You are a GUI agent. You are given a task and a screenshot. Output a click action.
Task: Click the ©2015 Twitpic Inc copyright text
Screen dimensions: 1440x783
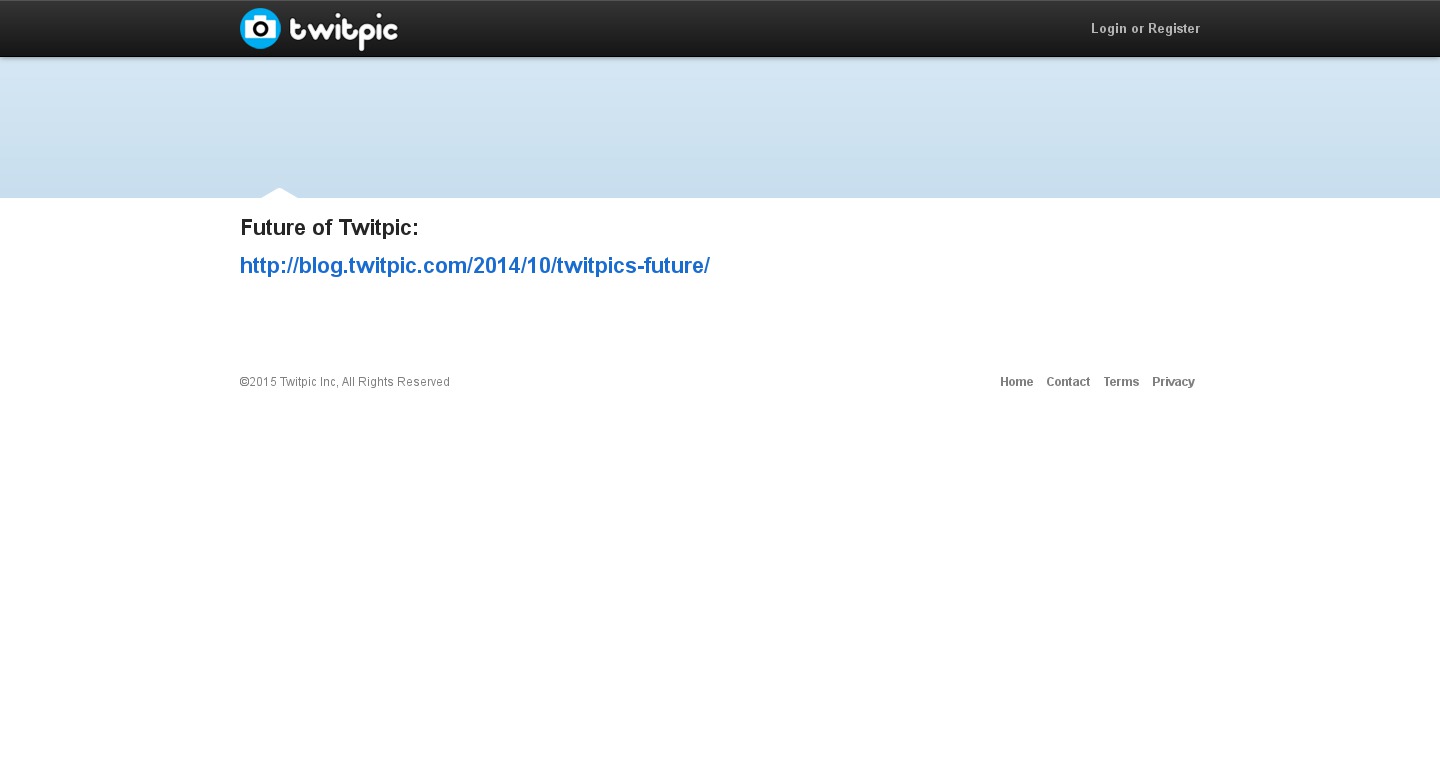(300, 382)
